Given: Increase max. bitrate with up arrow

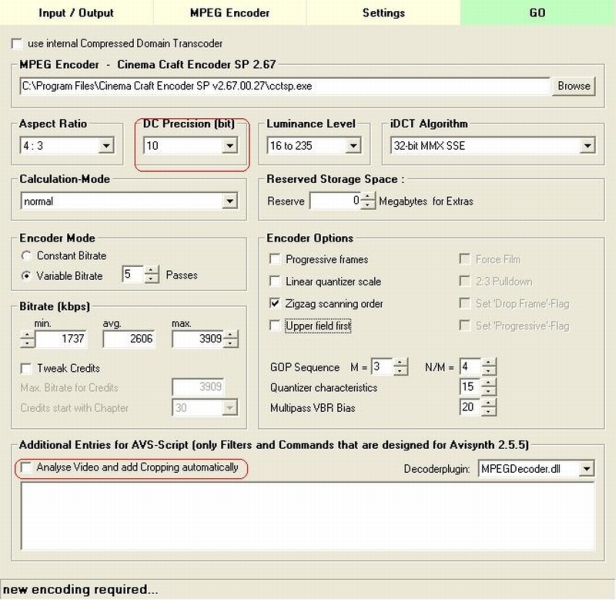Looking at the screenshot, I should tap(231, 335).
